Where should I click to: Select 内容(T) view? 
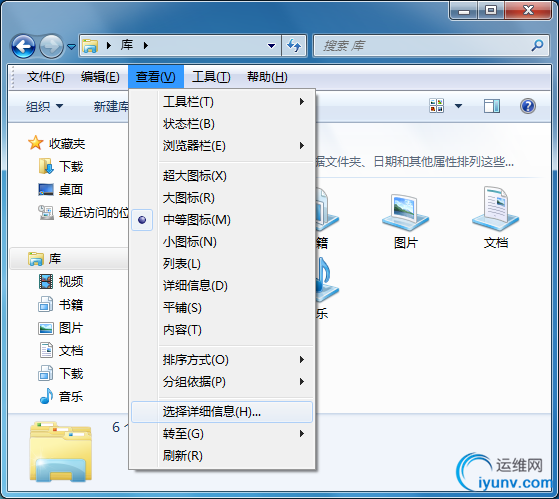click(x=222, y=330)
